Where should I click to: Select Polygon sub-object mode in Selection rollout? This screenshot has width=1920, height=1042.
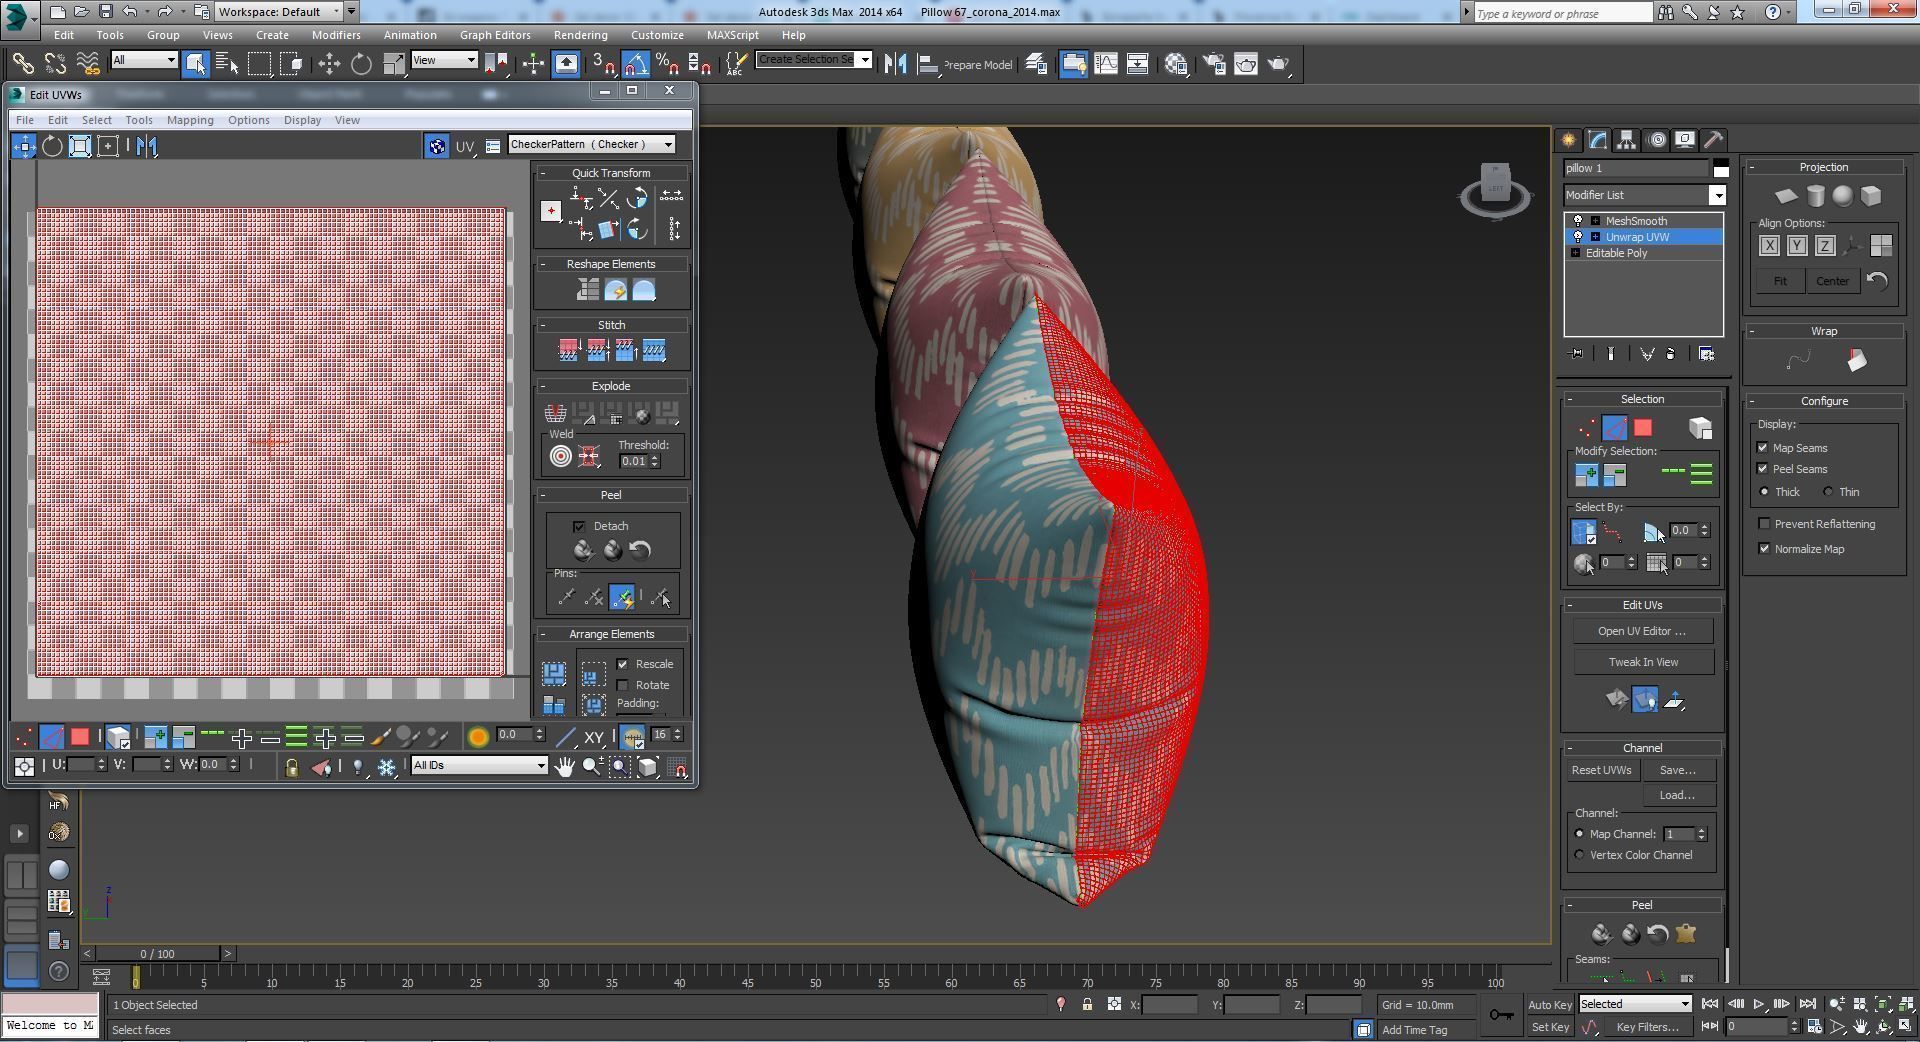tap(1643, 428)
